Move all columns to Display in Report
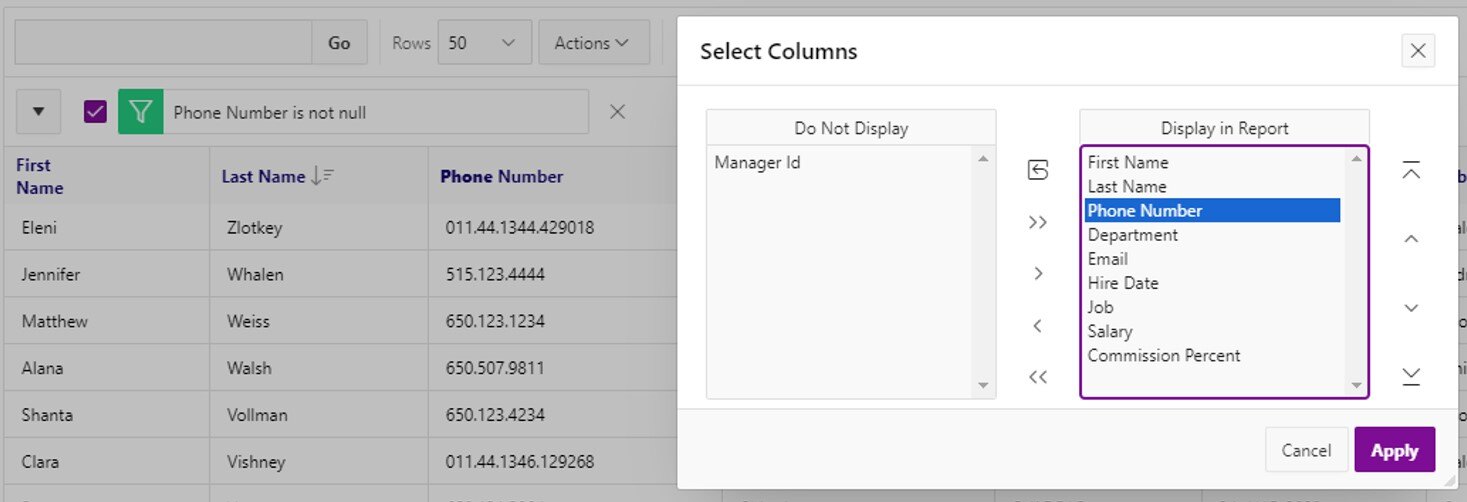Image resolution: width=1467 pixels, height=502 pixels. (1038, 222)
